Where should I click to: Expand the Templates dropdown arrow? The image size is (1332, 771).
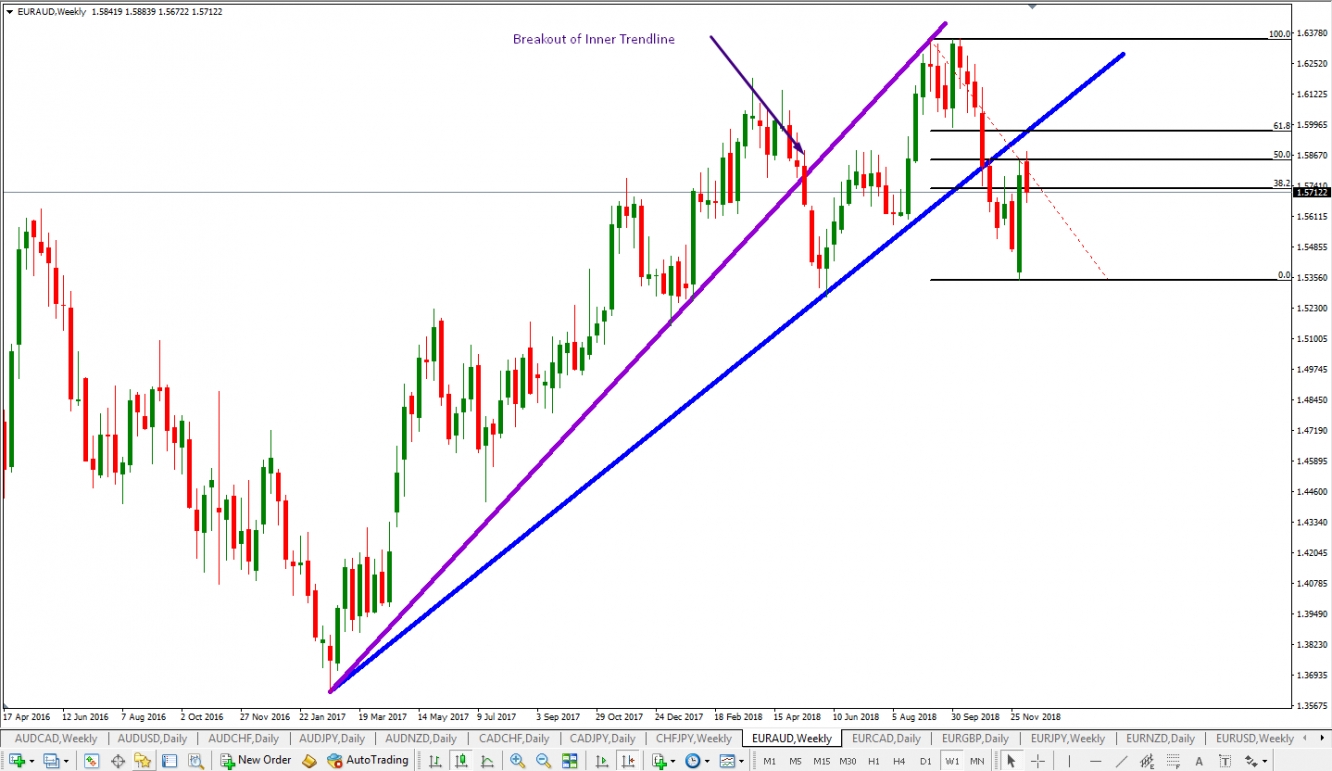[741, 761]
